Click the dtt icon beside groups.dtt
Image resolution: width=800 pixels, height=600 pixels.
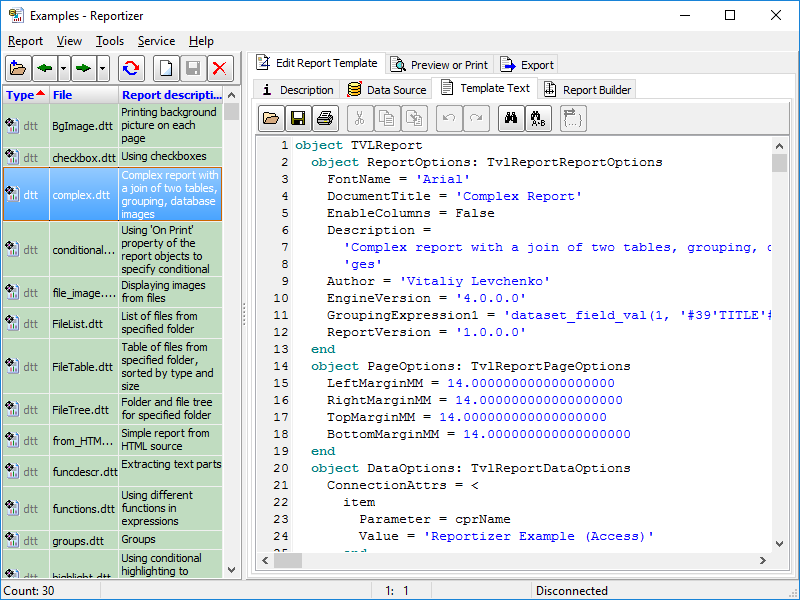coord(12,540)
